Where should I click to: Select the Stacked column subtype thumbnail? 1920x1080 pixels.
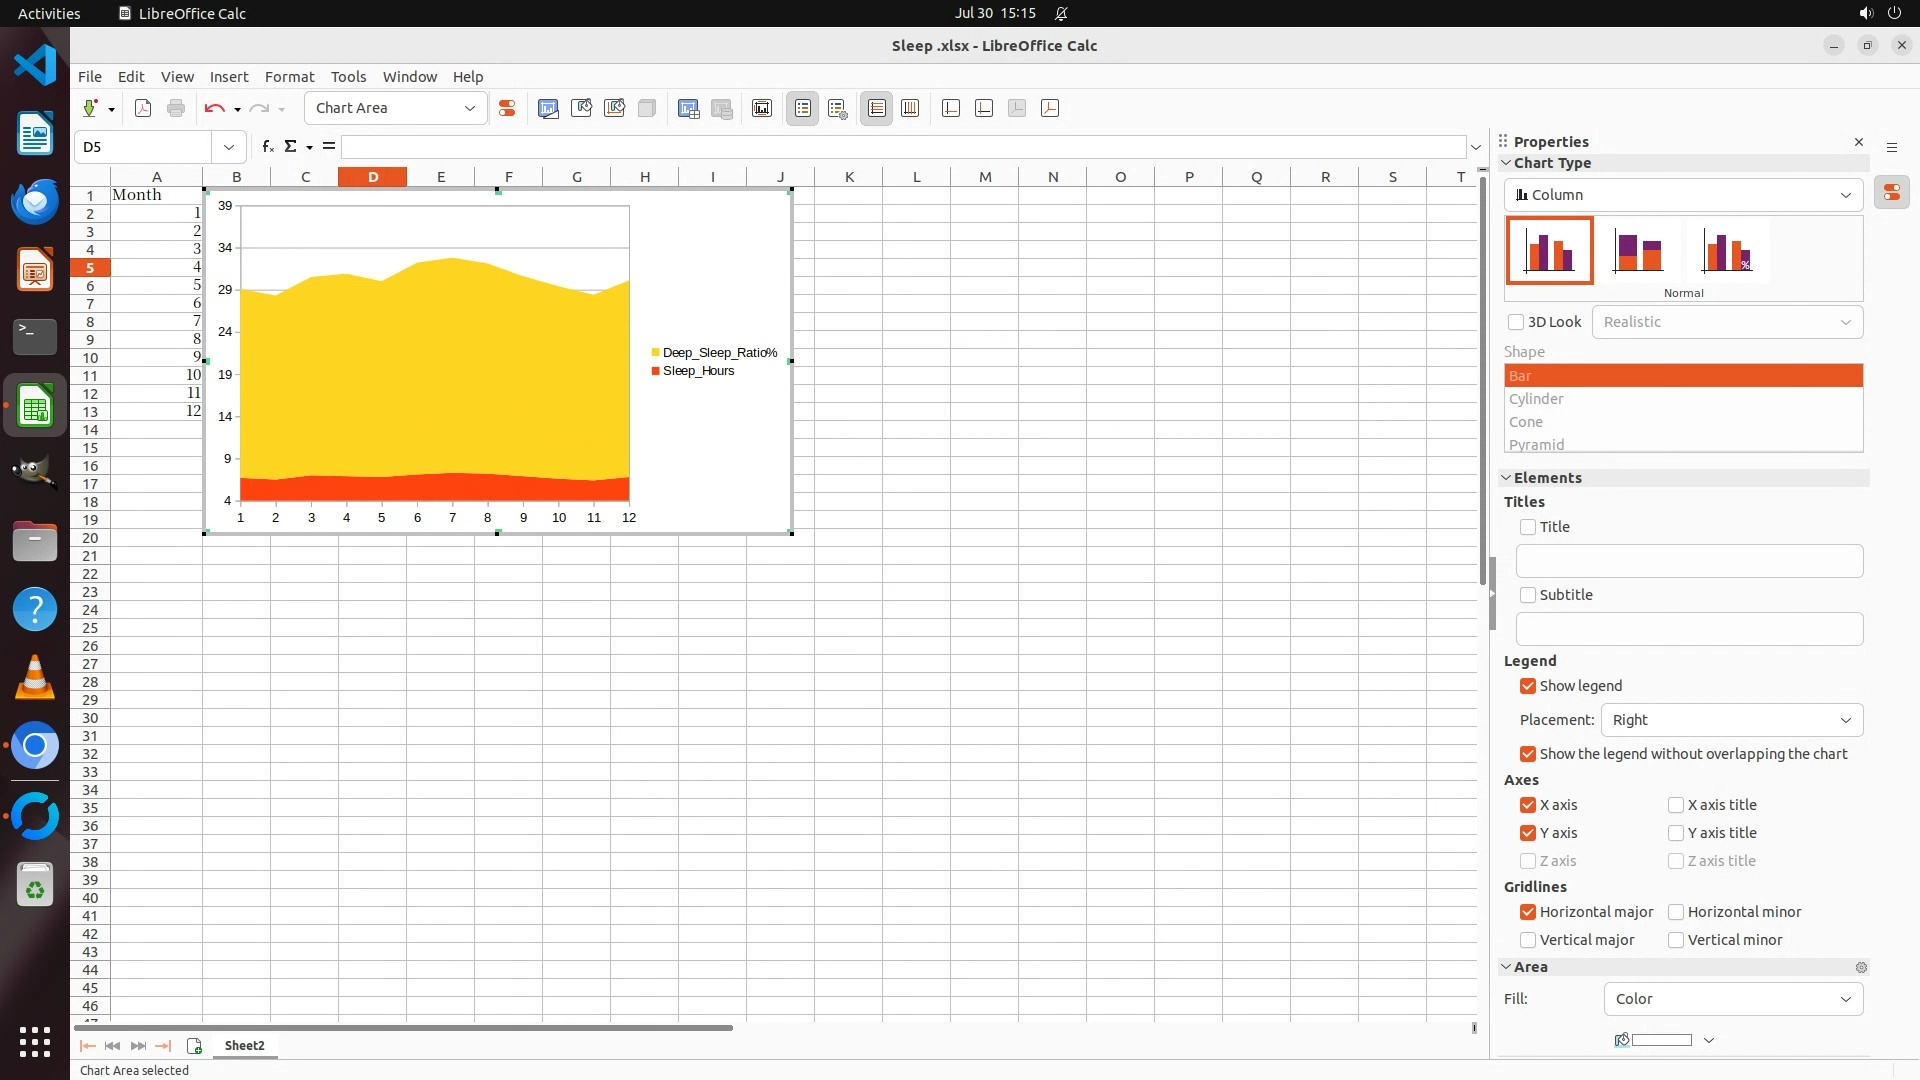click(x=1638, y=252)
